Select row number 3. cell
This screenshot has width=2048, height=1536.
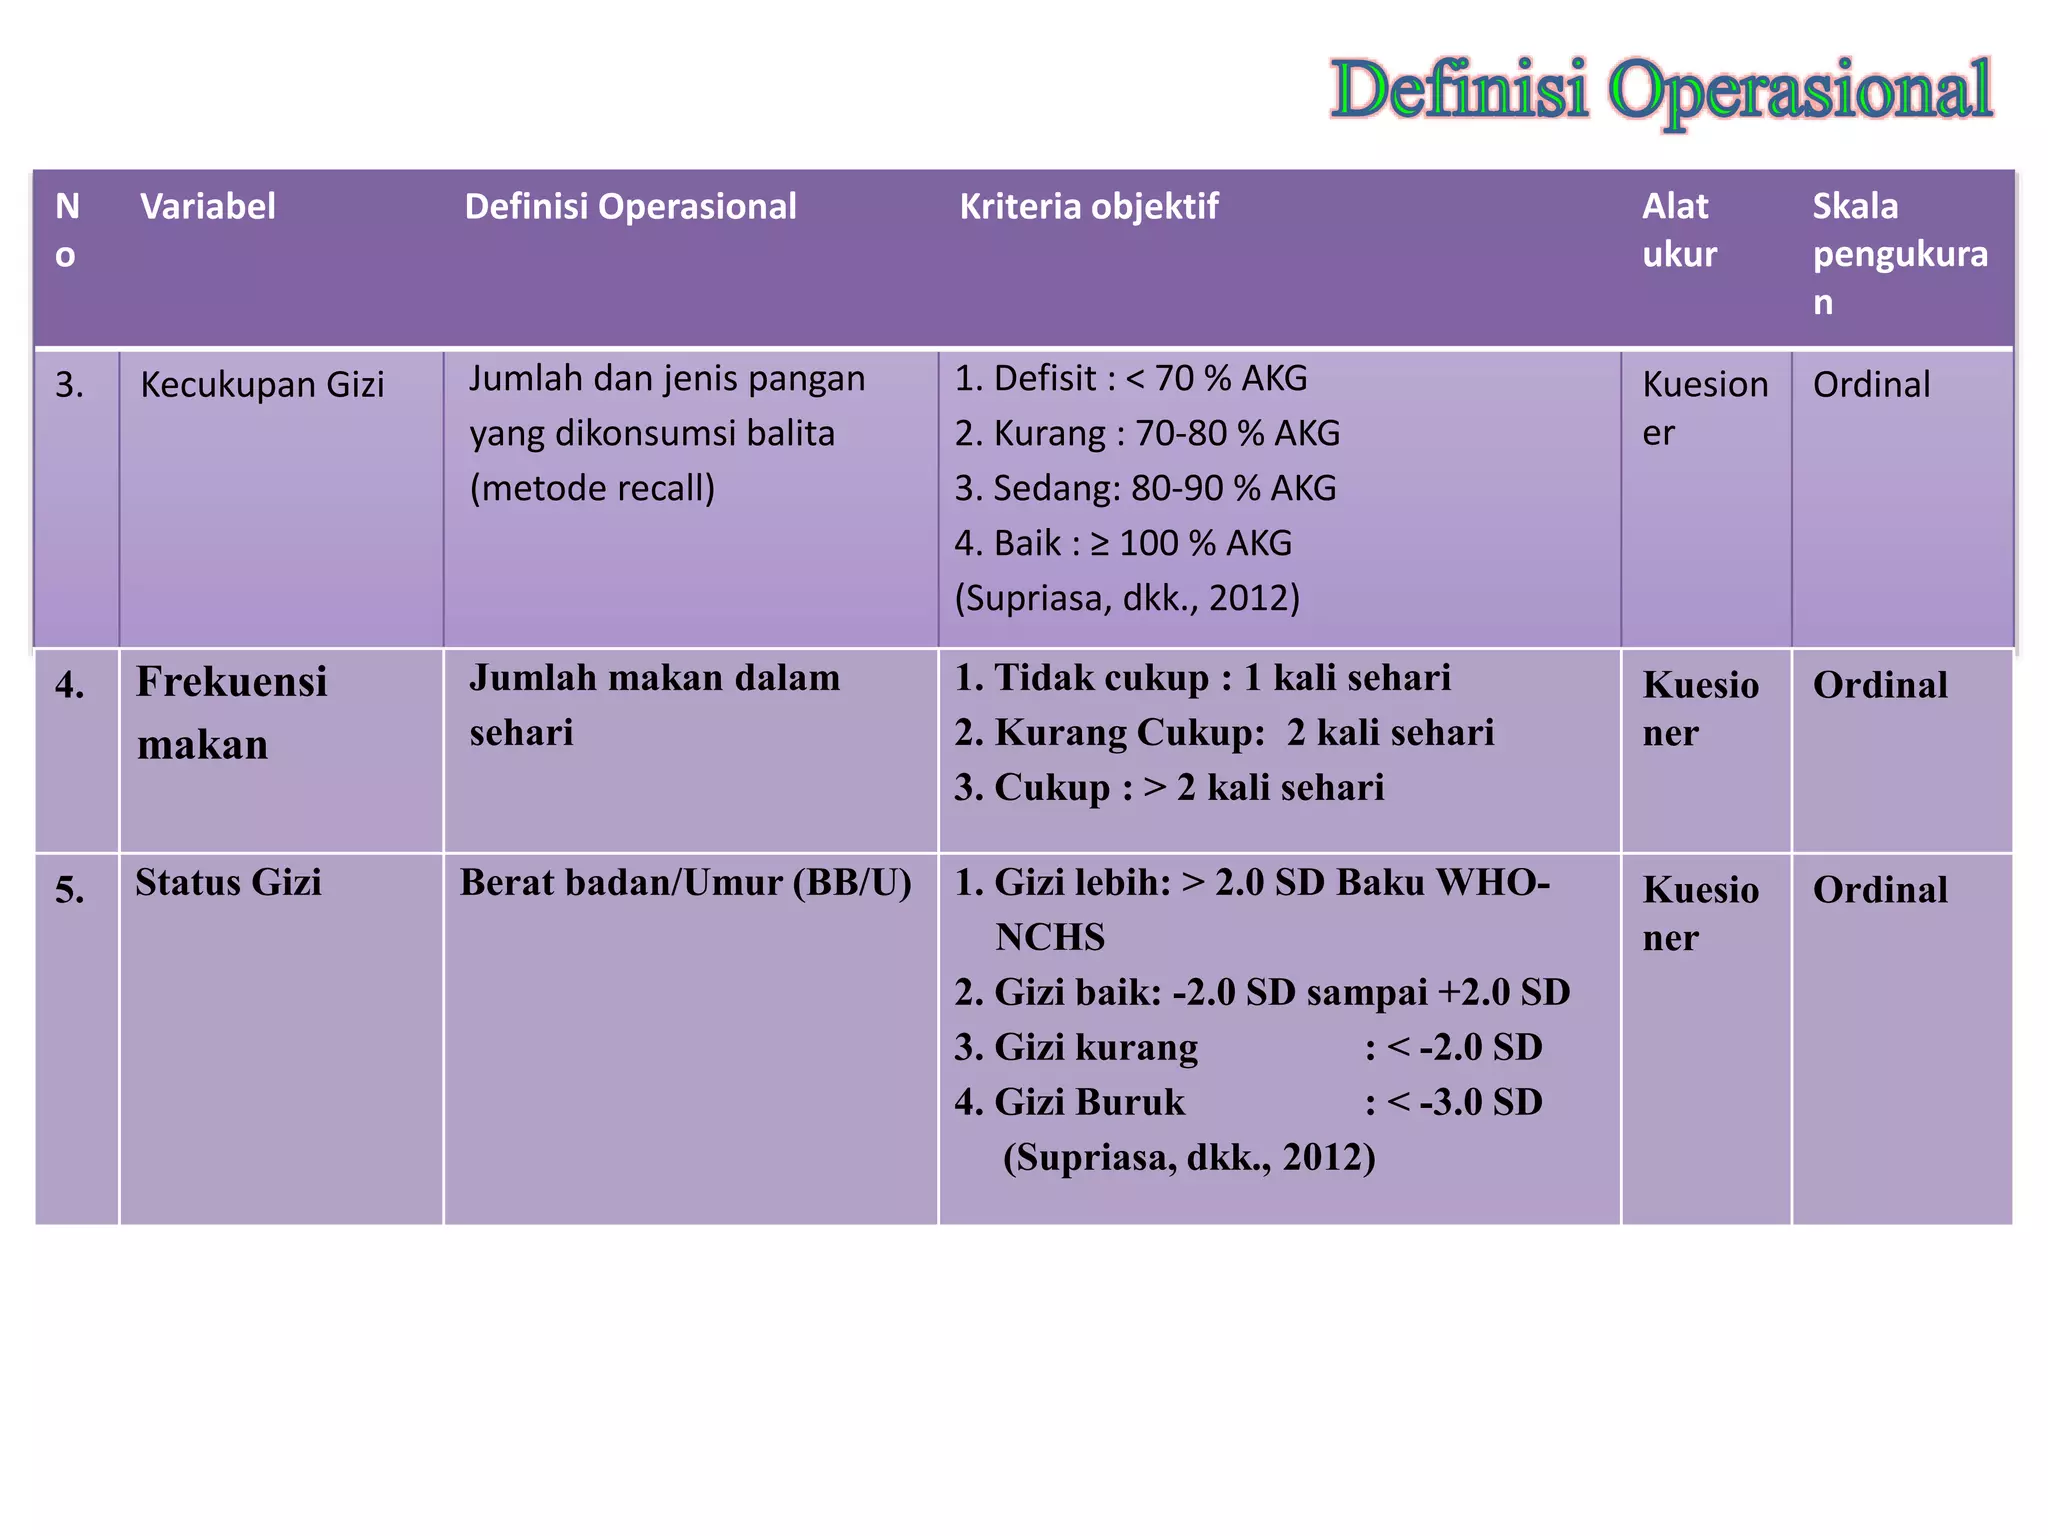[x=70, y=385]
